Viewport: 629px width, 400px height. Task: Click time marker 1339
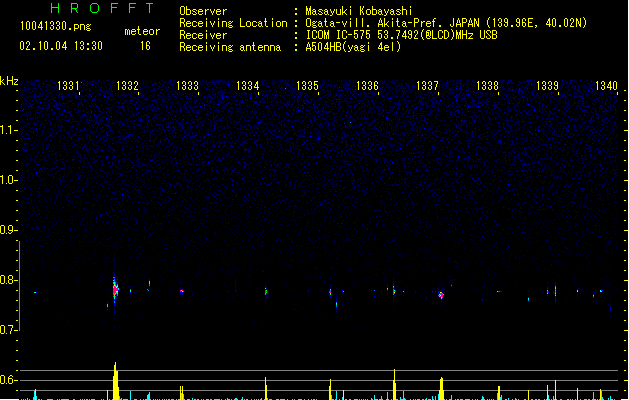pos(548,86)
